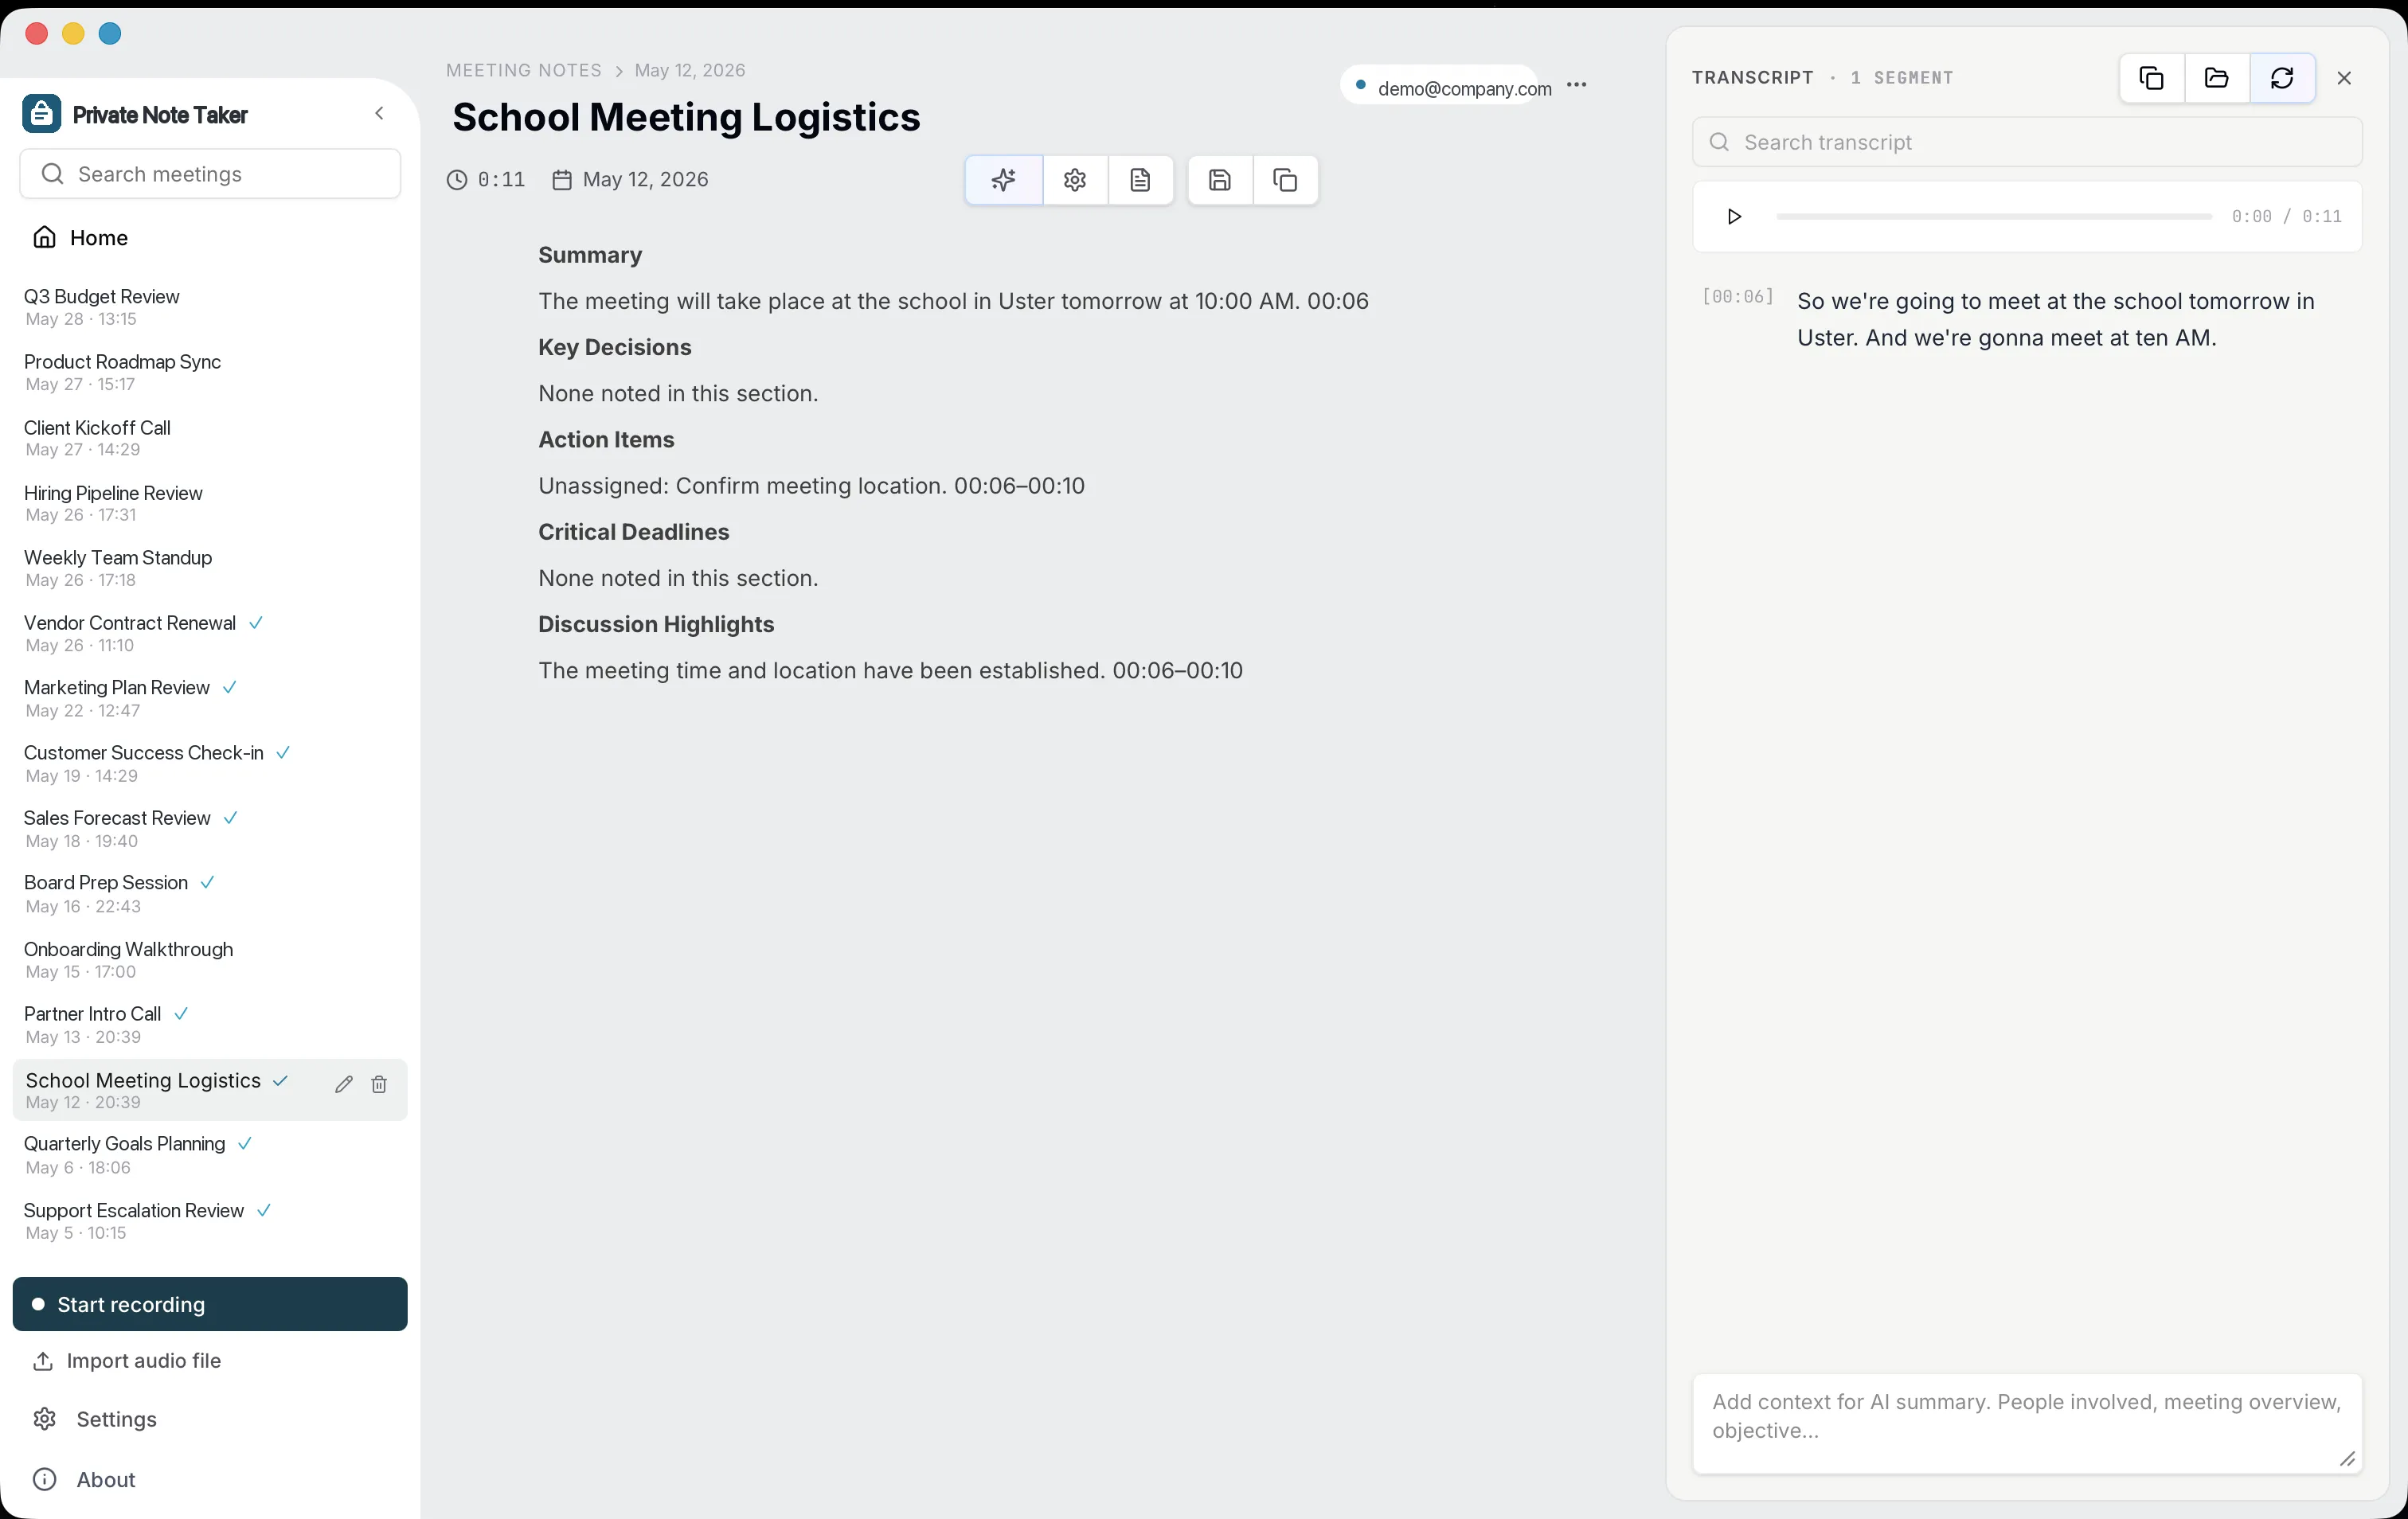
Task: Open Sales Forecast Review meeting
Action: 210,829
